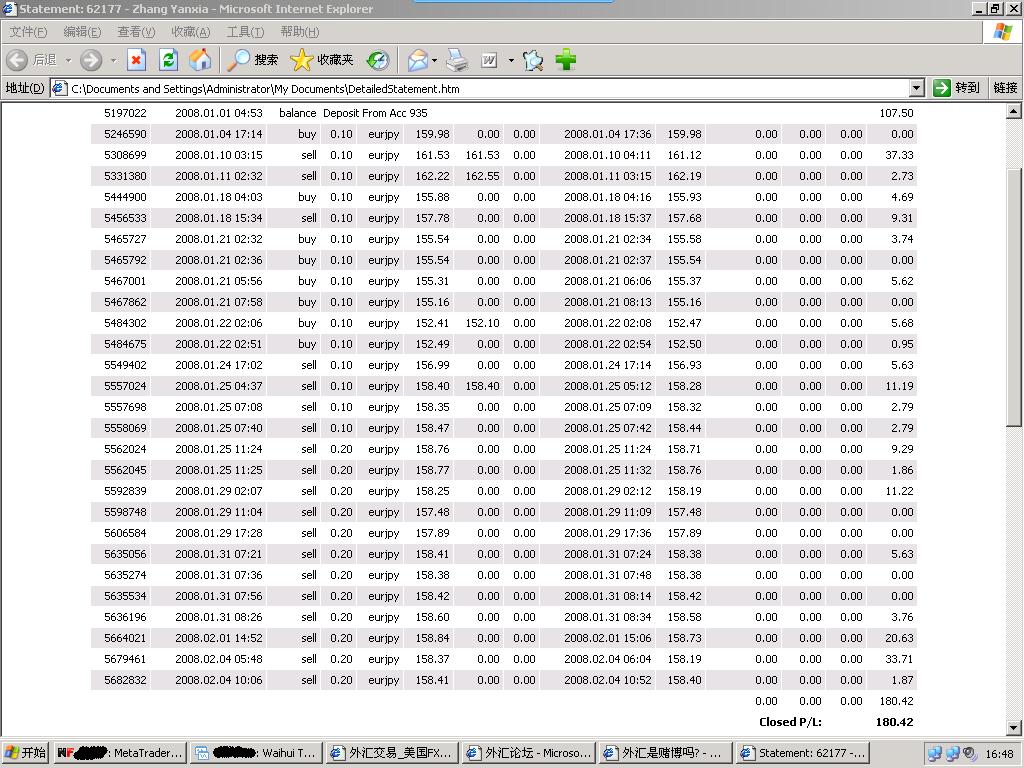
Task: Refresh the page with the Refresh icon
Action: pyautogui.click(x=168, y=60)
